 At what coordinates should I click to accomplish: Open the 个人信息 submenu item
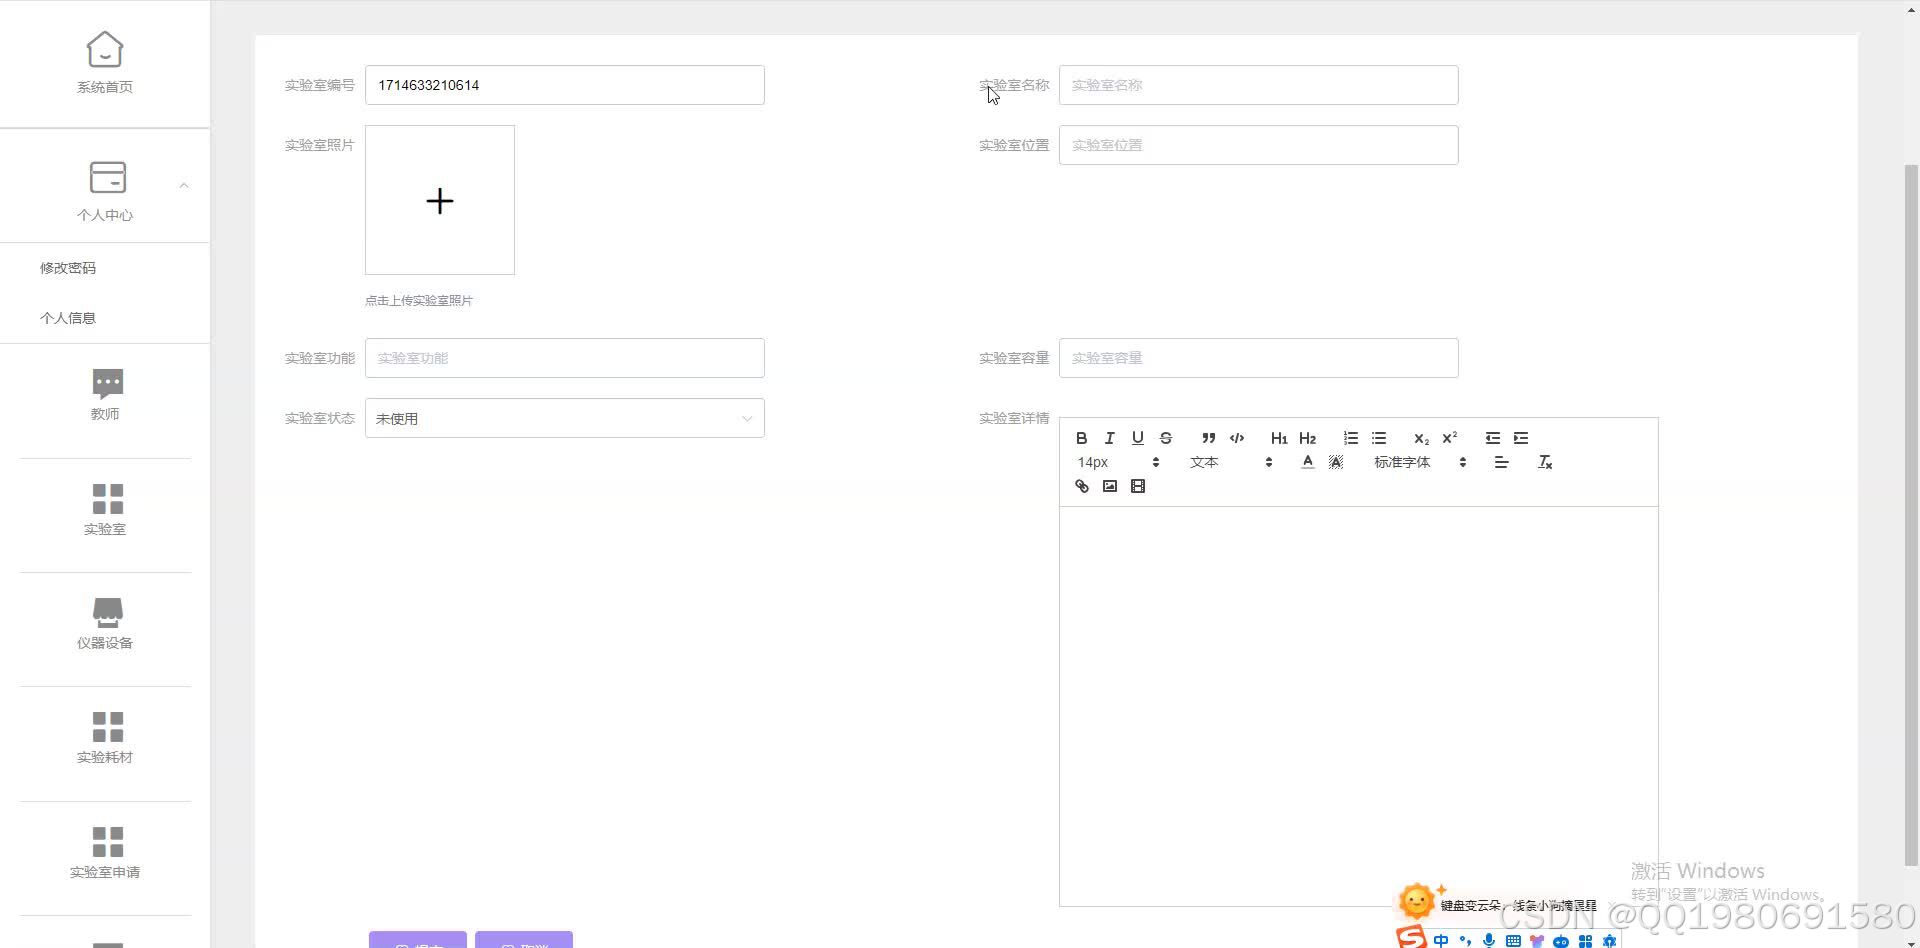(68, 318)
